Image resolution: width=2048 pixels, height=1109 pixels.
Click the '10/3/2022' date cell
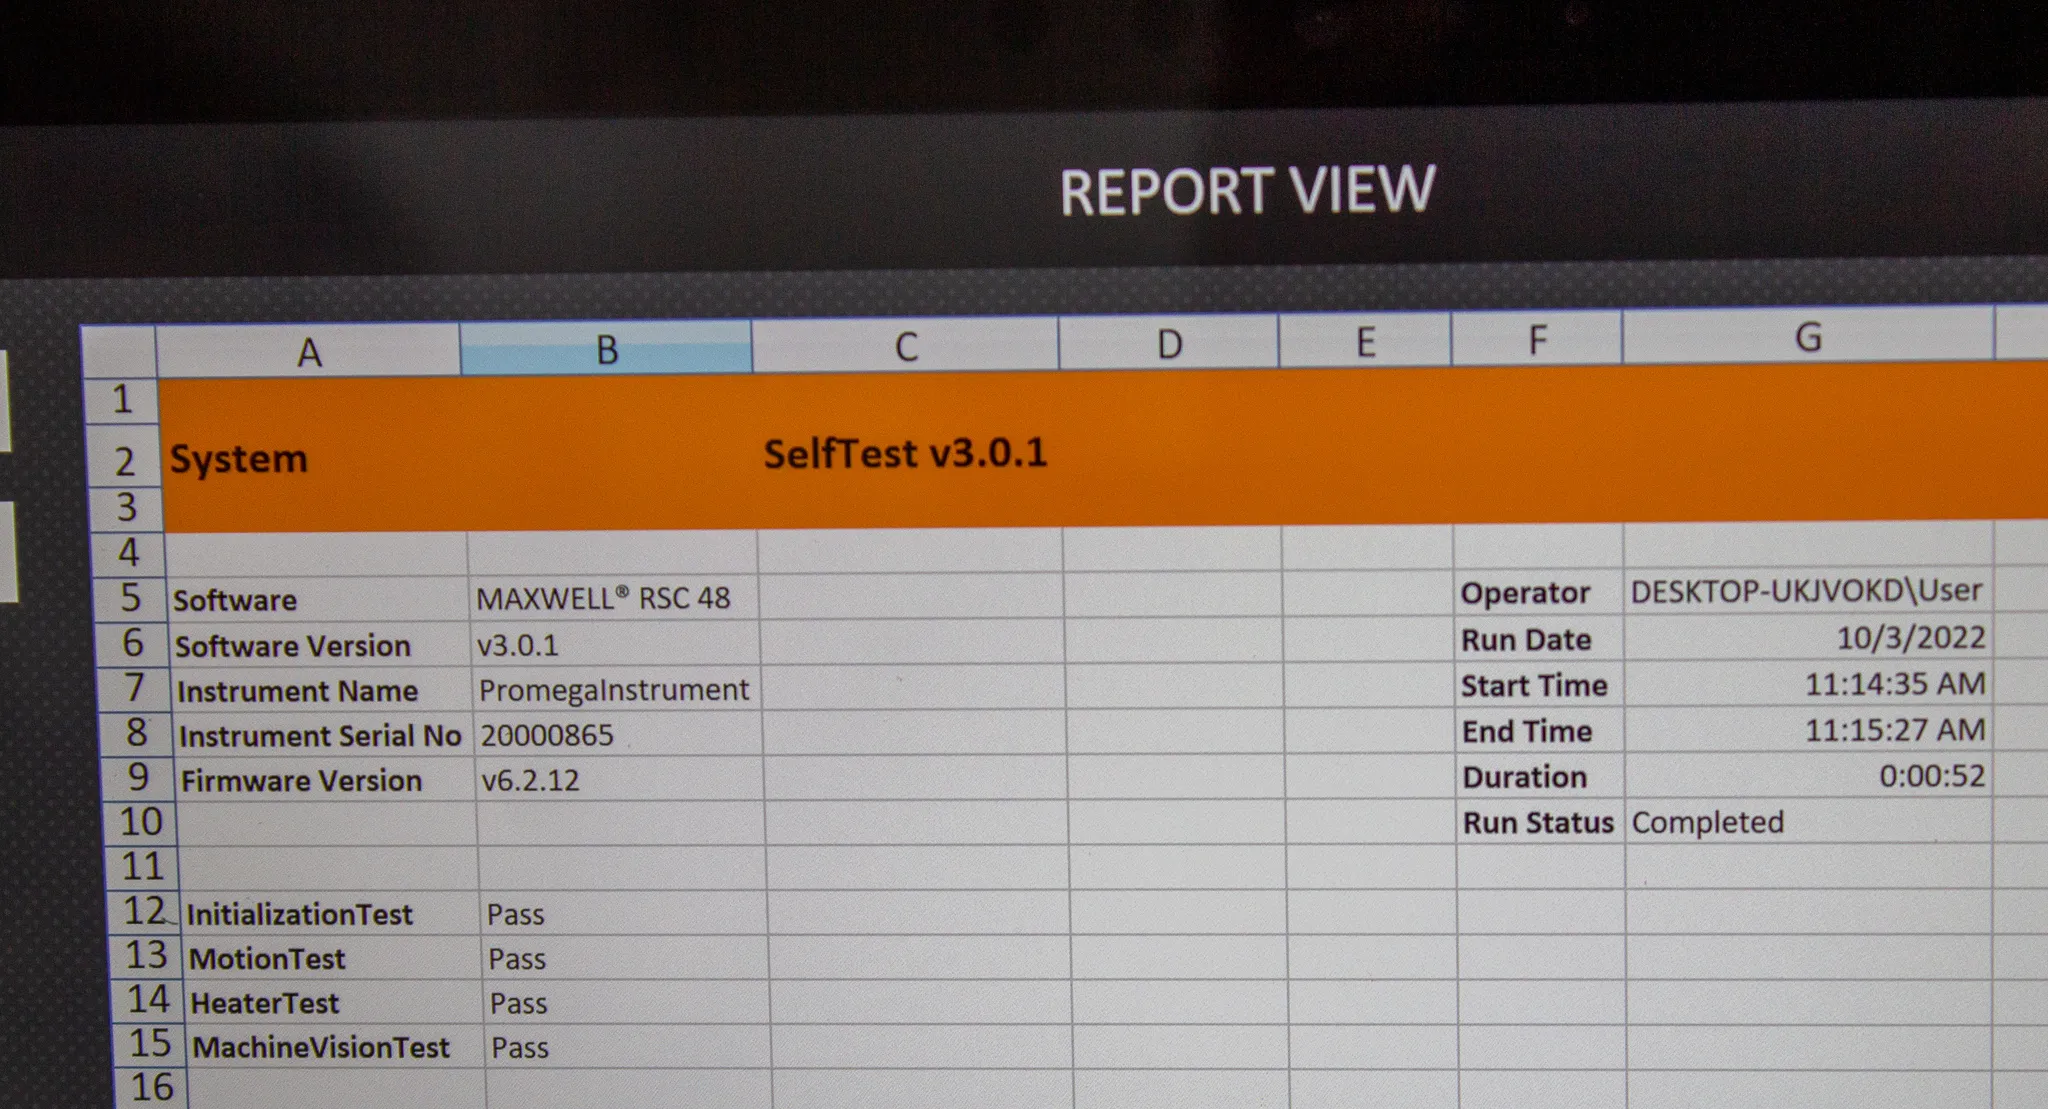coord(1809,637)
